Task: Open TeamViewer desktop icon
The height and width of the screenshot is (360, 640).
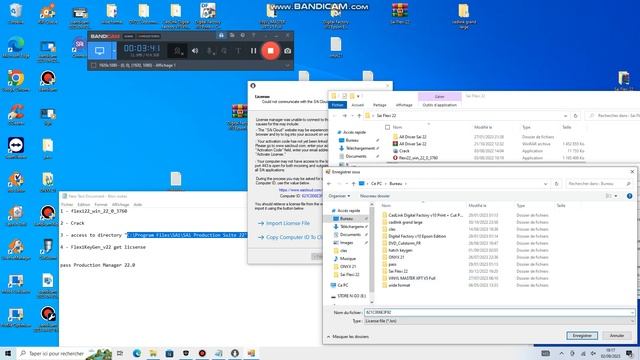Action: click(x=16, y=148)
